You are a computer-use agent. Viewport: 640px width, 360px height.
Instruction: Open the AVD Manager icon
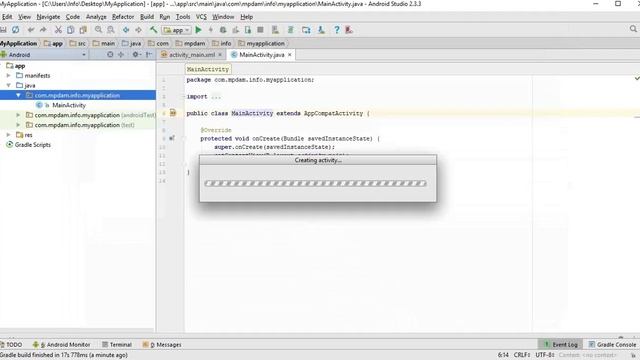pyautogui.click(x=276, y=30)
